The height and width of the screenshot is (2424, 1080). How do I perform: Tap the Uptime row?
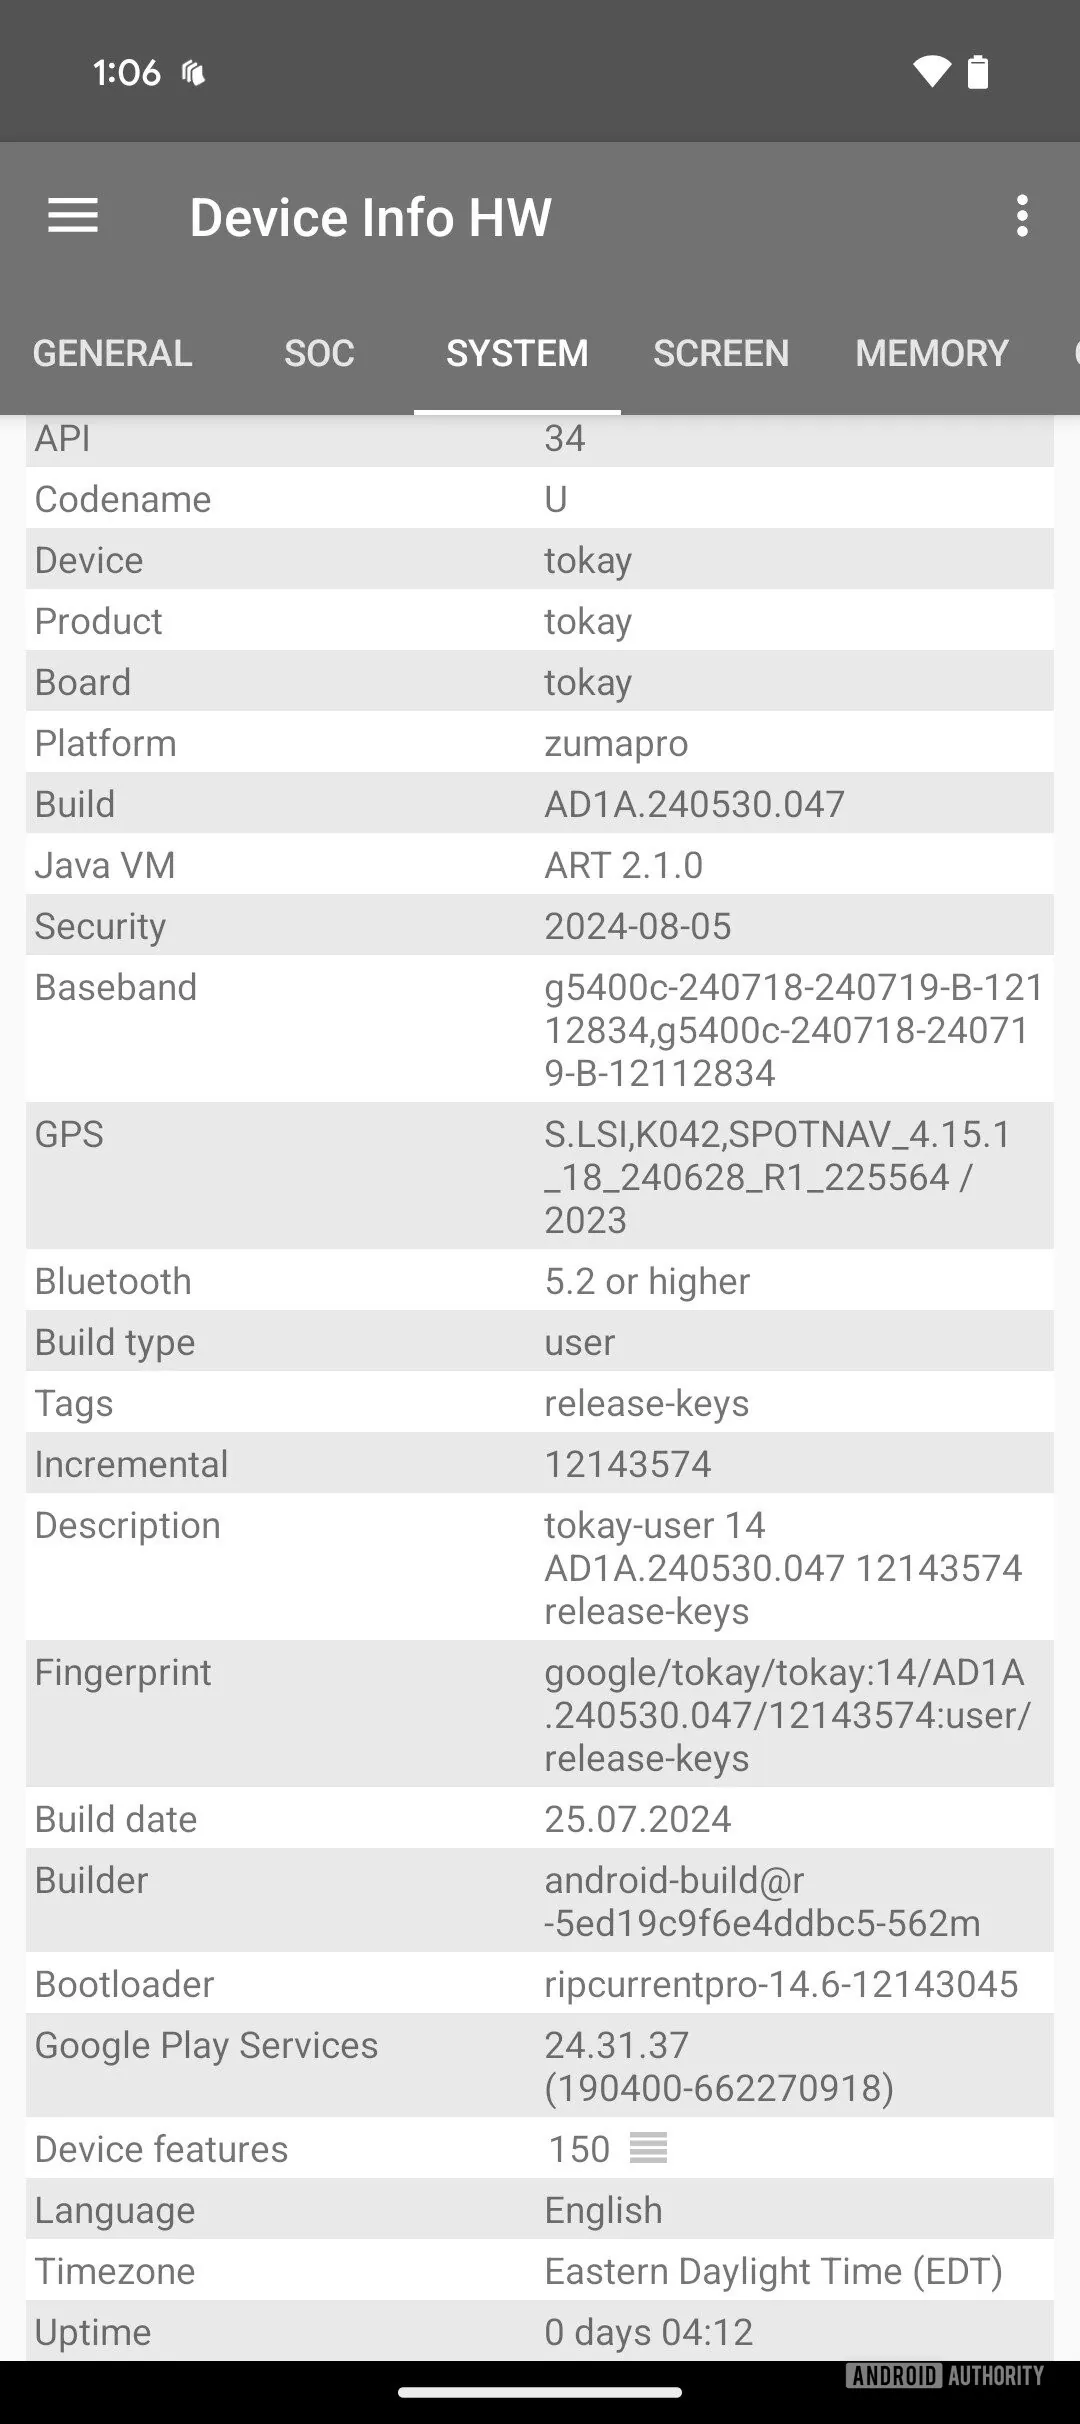[x=540, y=2331]
